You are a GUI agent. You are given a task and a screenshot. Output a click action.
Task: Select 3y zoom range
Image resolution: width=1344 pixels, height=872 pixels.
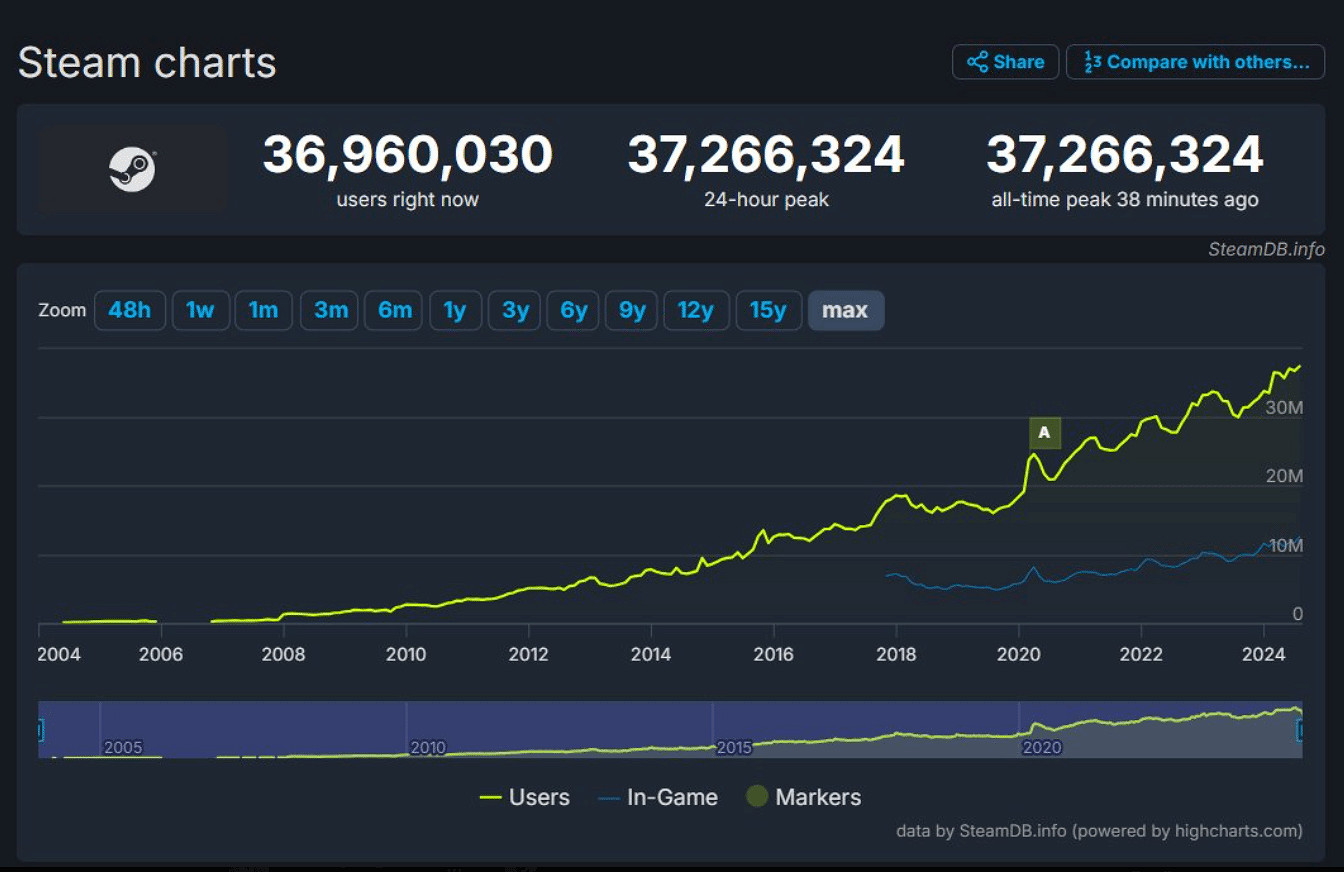click(515, 310)
